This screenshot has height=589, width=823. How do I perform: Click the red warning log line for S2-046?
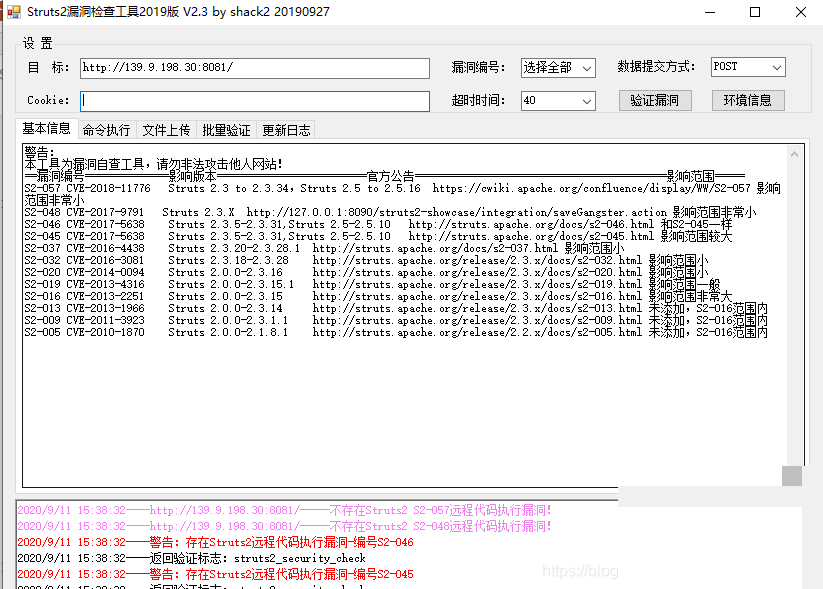[x=216, y=542]
